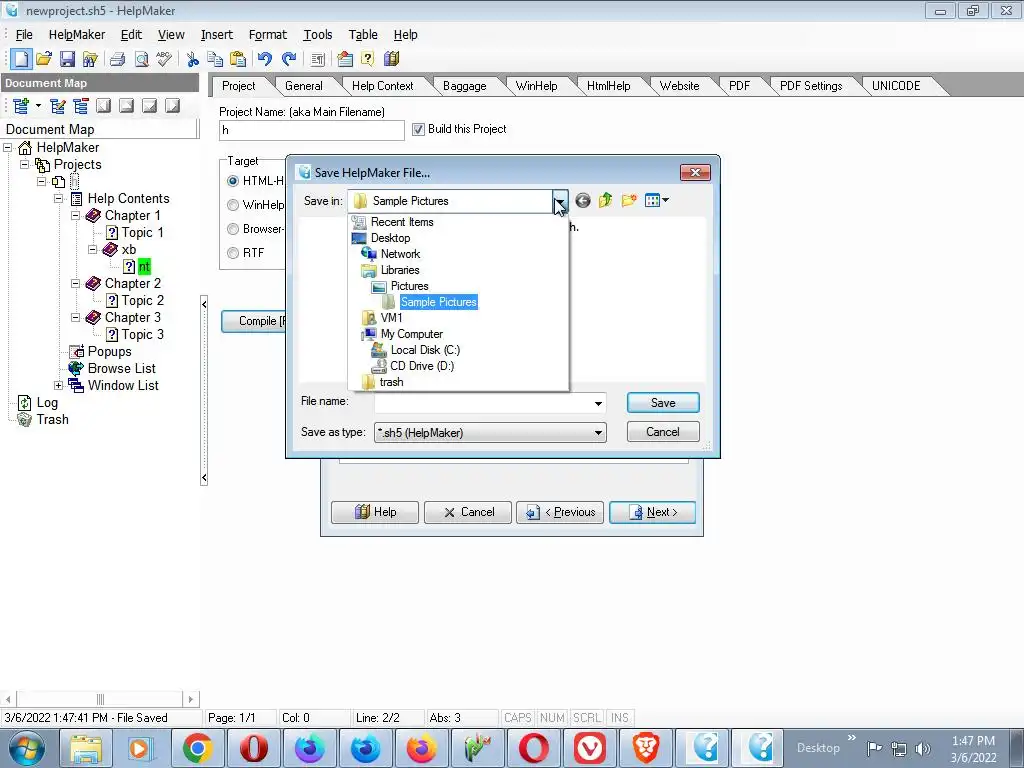The height and width of the screenshot is (768, 1024).
Task: Click the Create New Folder icon
Action: pos(629,200)
